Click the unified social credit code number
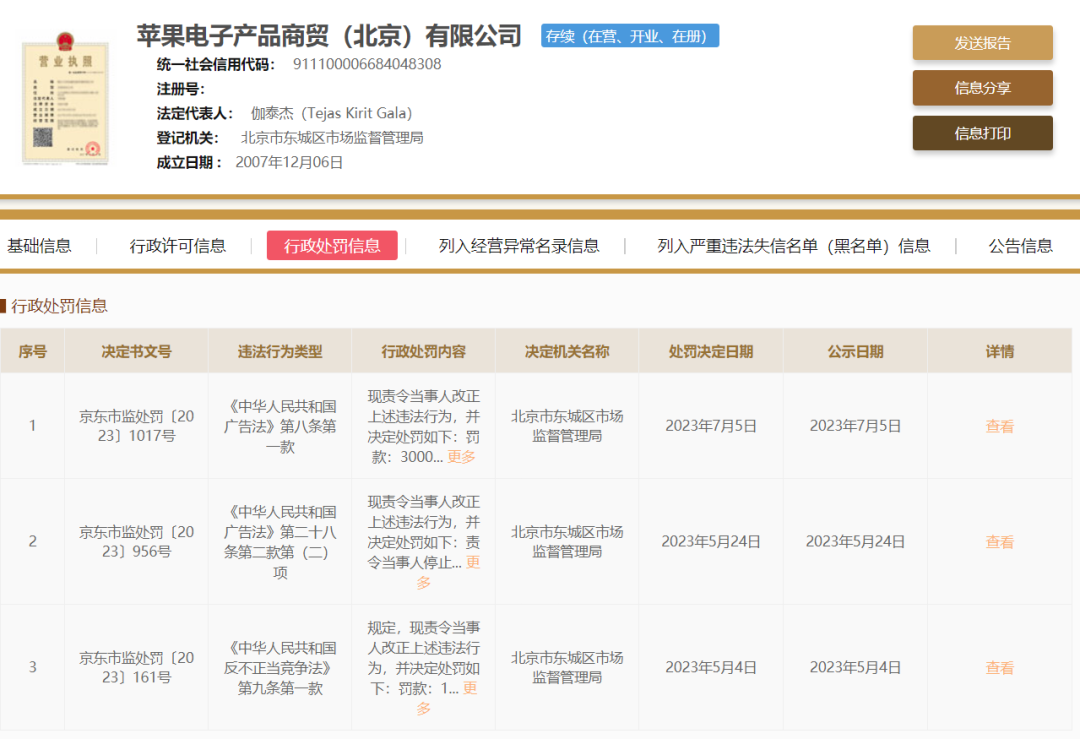Image resolution: width=1080 pixels, height=739 pixels. 367,64
